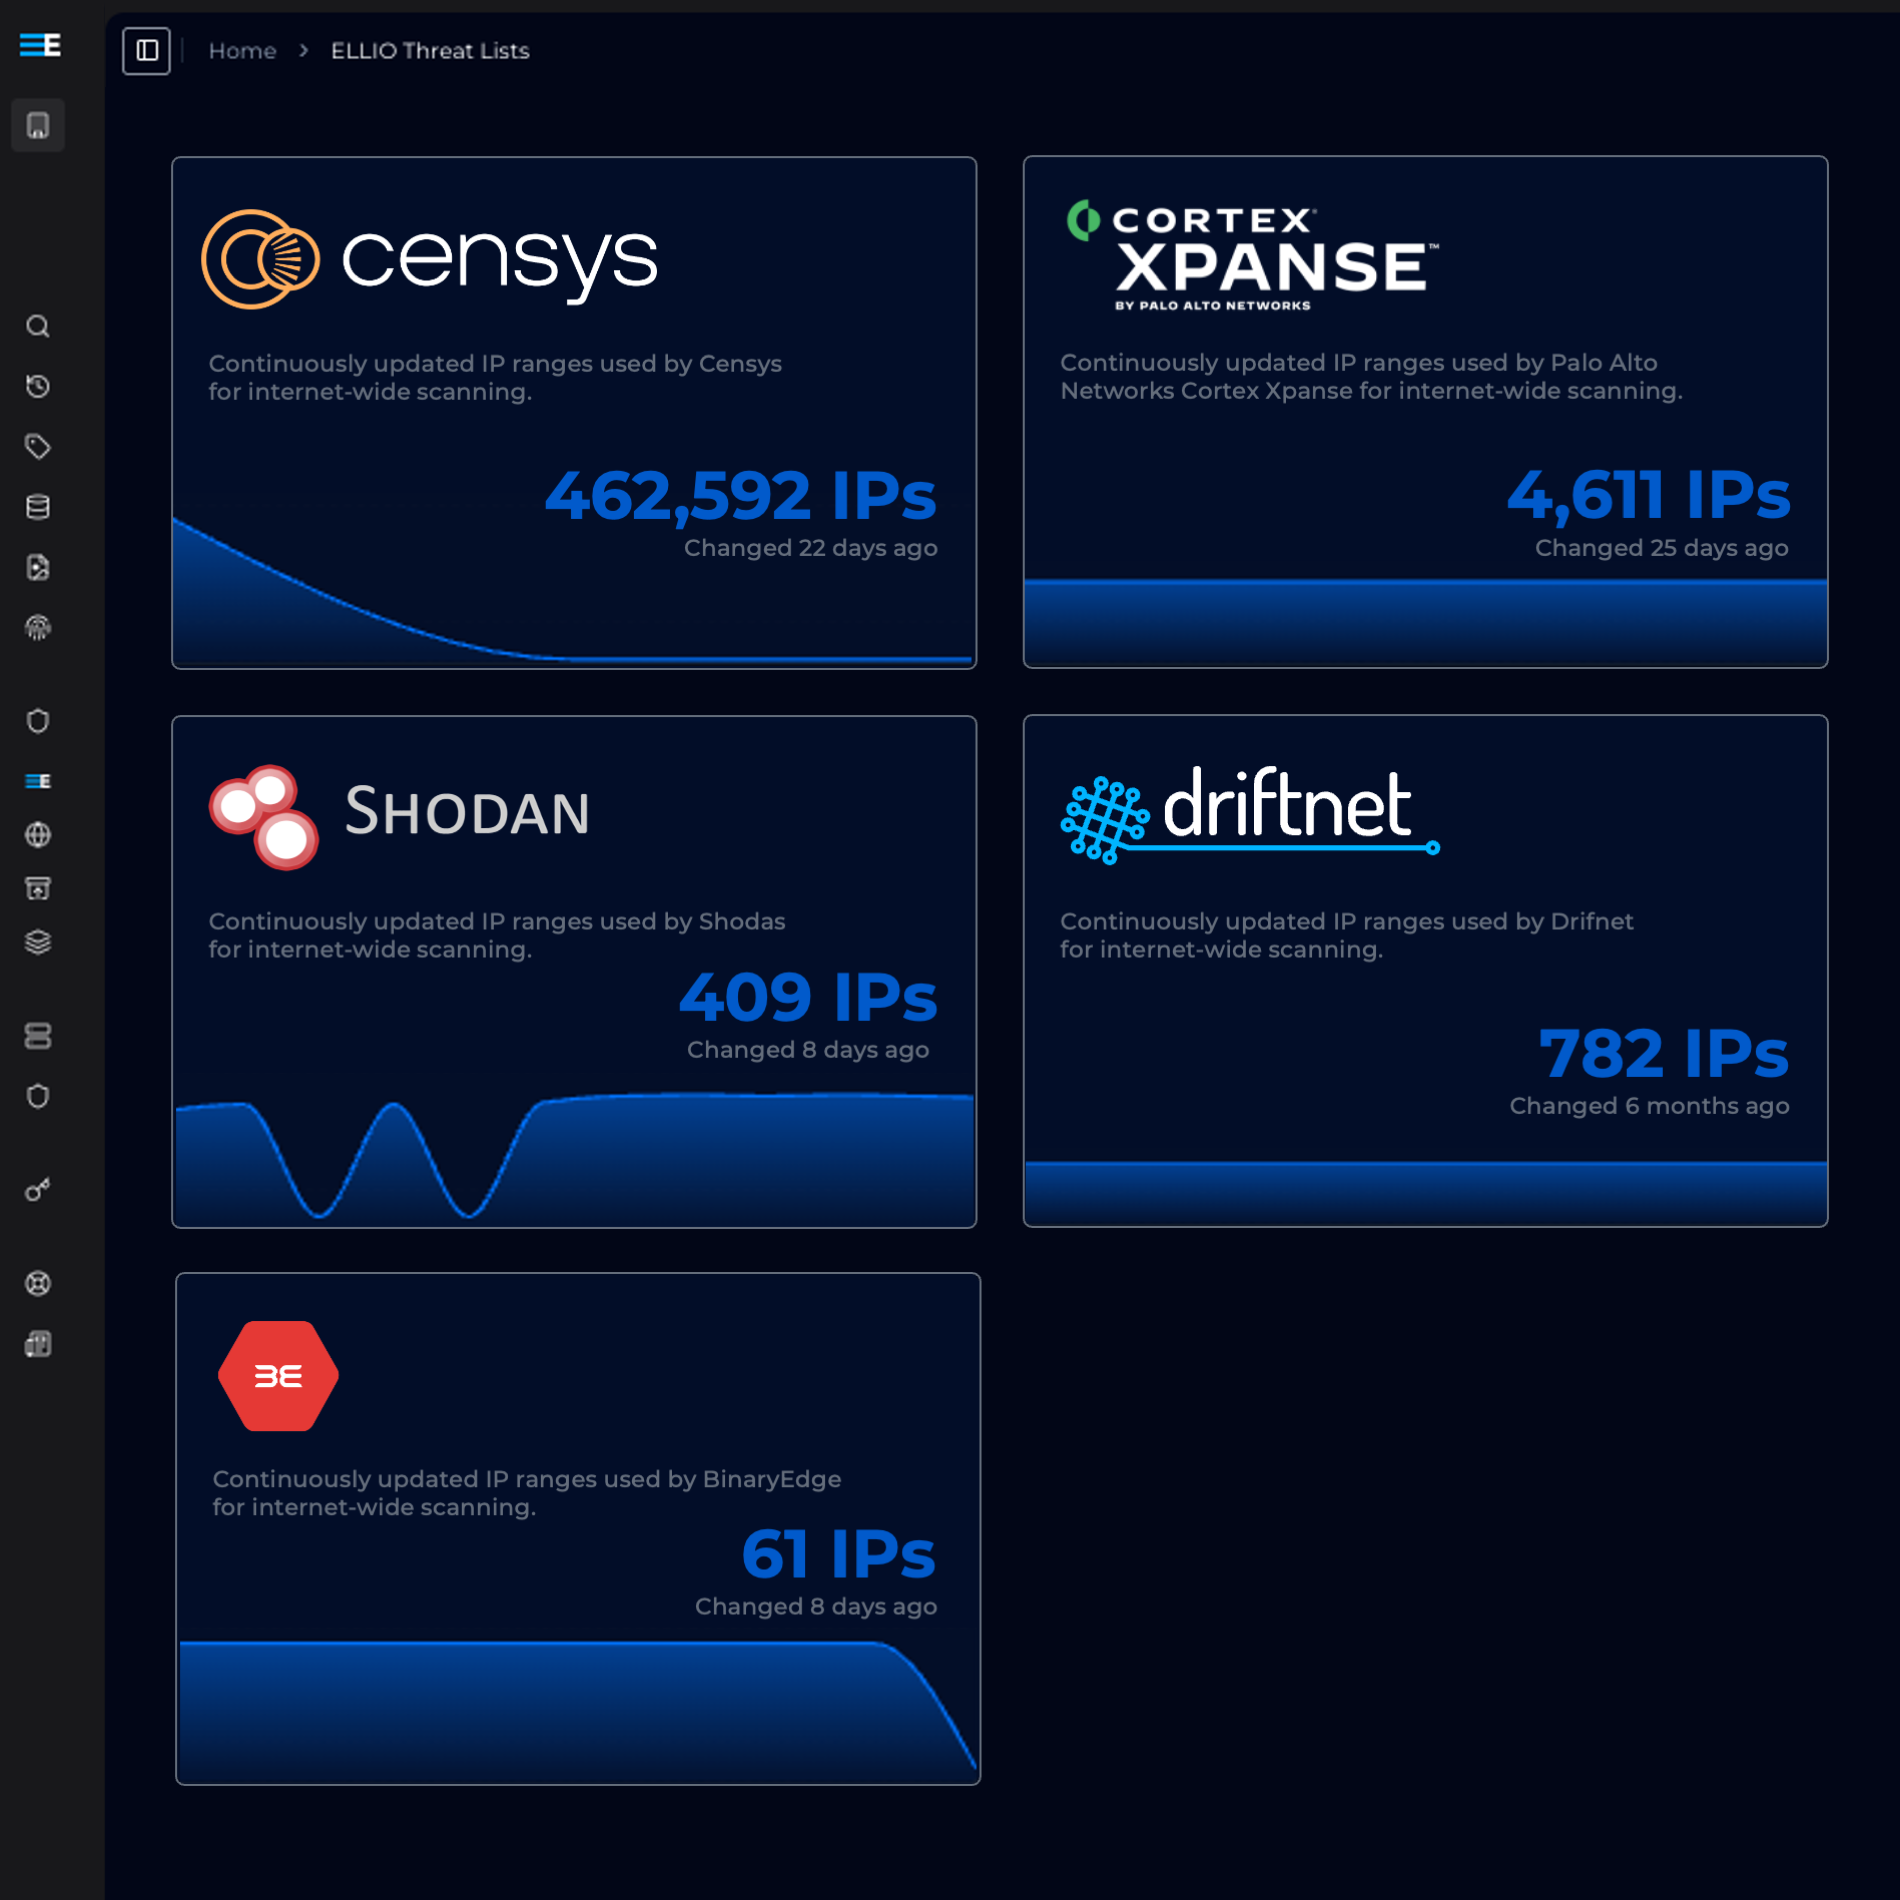The height and width of the screenshot is (1900, 1900).
Task: Click the shield icon just above the key icon
Action: click(x=38, y=1096)
